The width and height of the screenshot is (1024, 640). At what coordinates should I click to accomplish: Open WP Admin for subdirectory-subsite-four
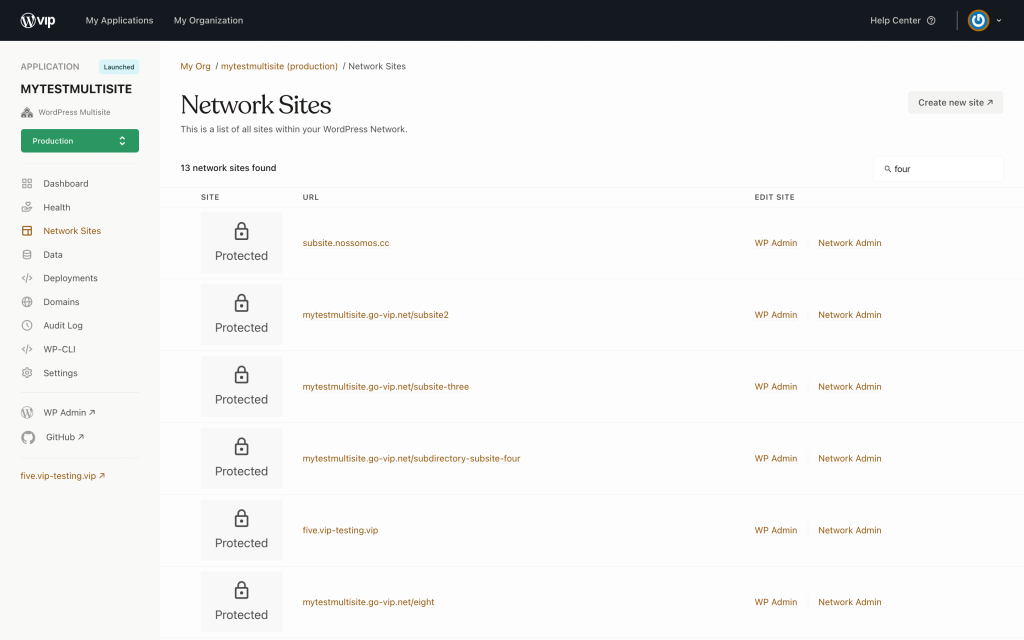776,458
